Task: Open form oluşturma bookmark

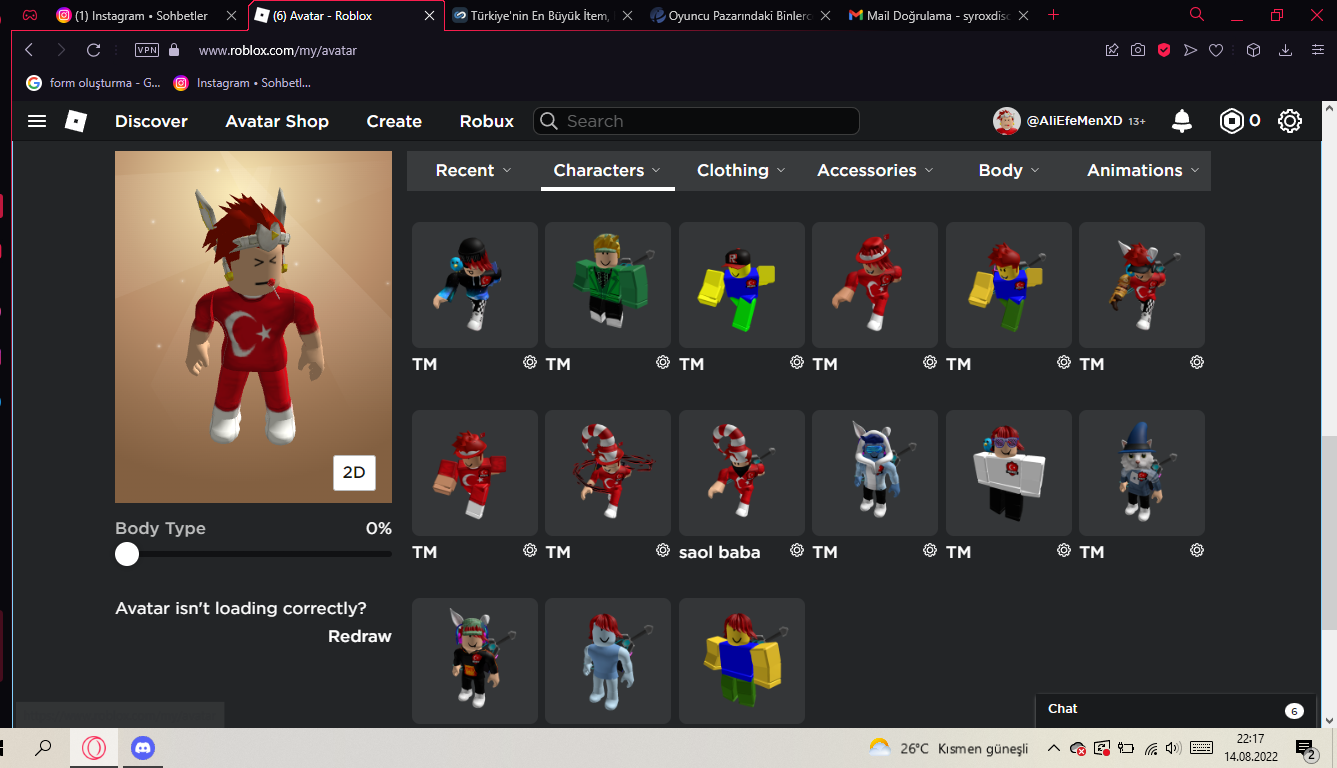Action: tap(93, 83)
